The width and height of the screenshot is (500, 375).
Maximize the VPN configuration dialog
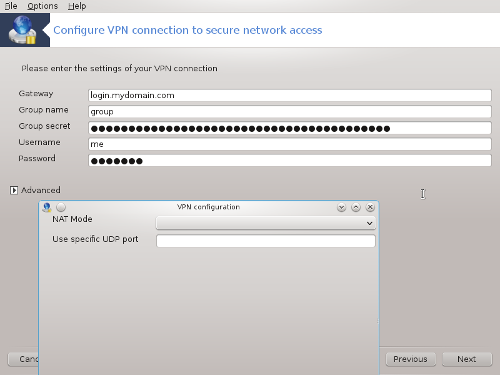point(356,207)
